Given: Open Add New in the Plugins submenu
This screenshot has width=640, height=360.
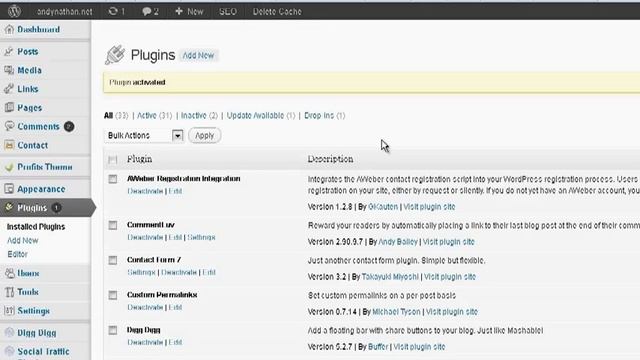Looking at the screenshot, I should [x=23, y=240].
